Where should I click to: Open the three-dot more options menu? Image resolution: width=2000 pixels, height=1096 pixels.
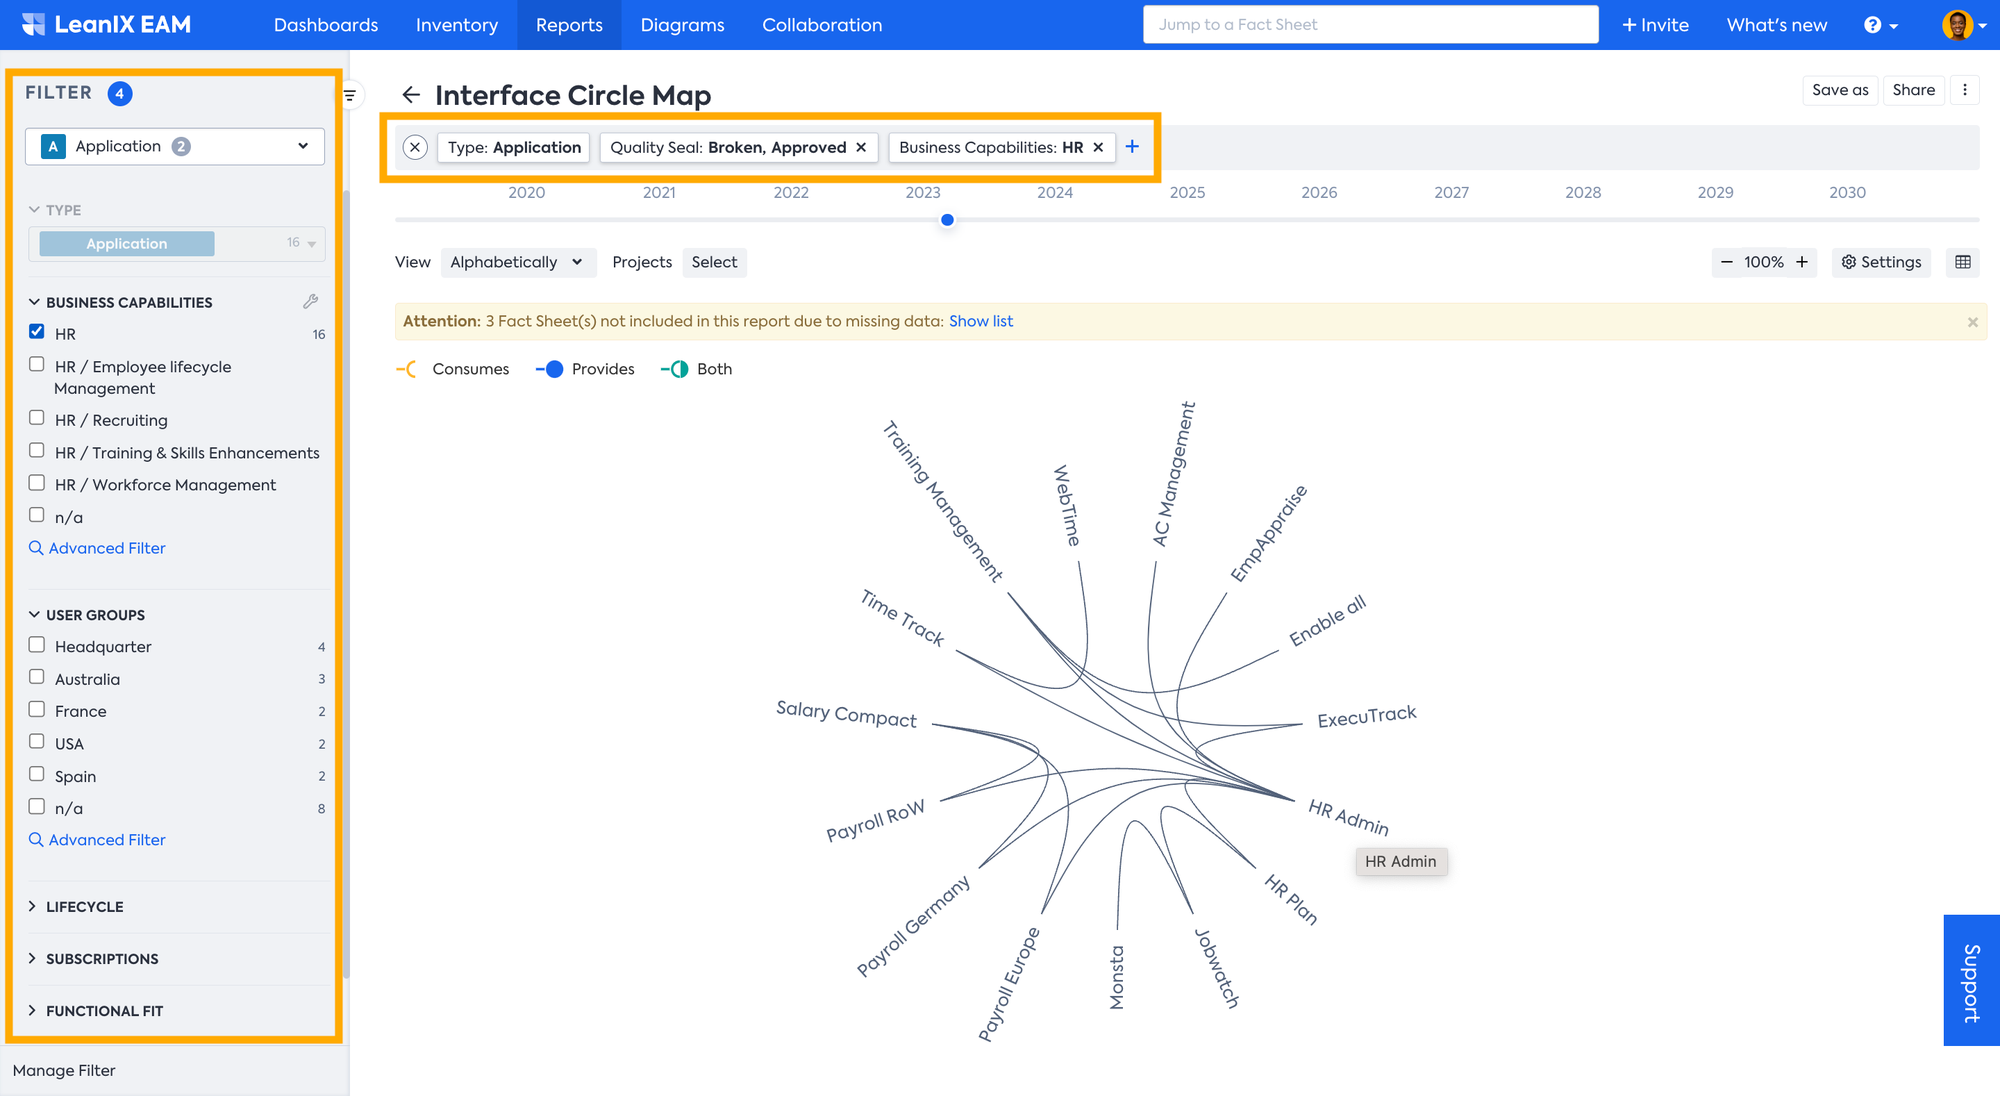click(1965, 90)
